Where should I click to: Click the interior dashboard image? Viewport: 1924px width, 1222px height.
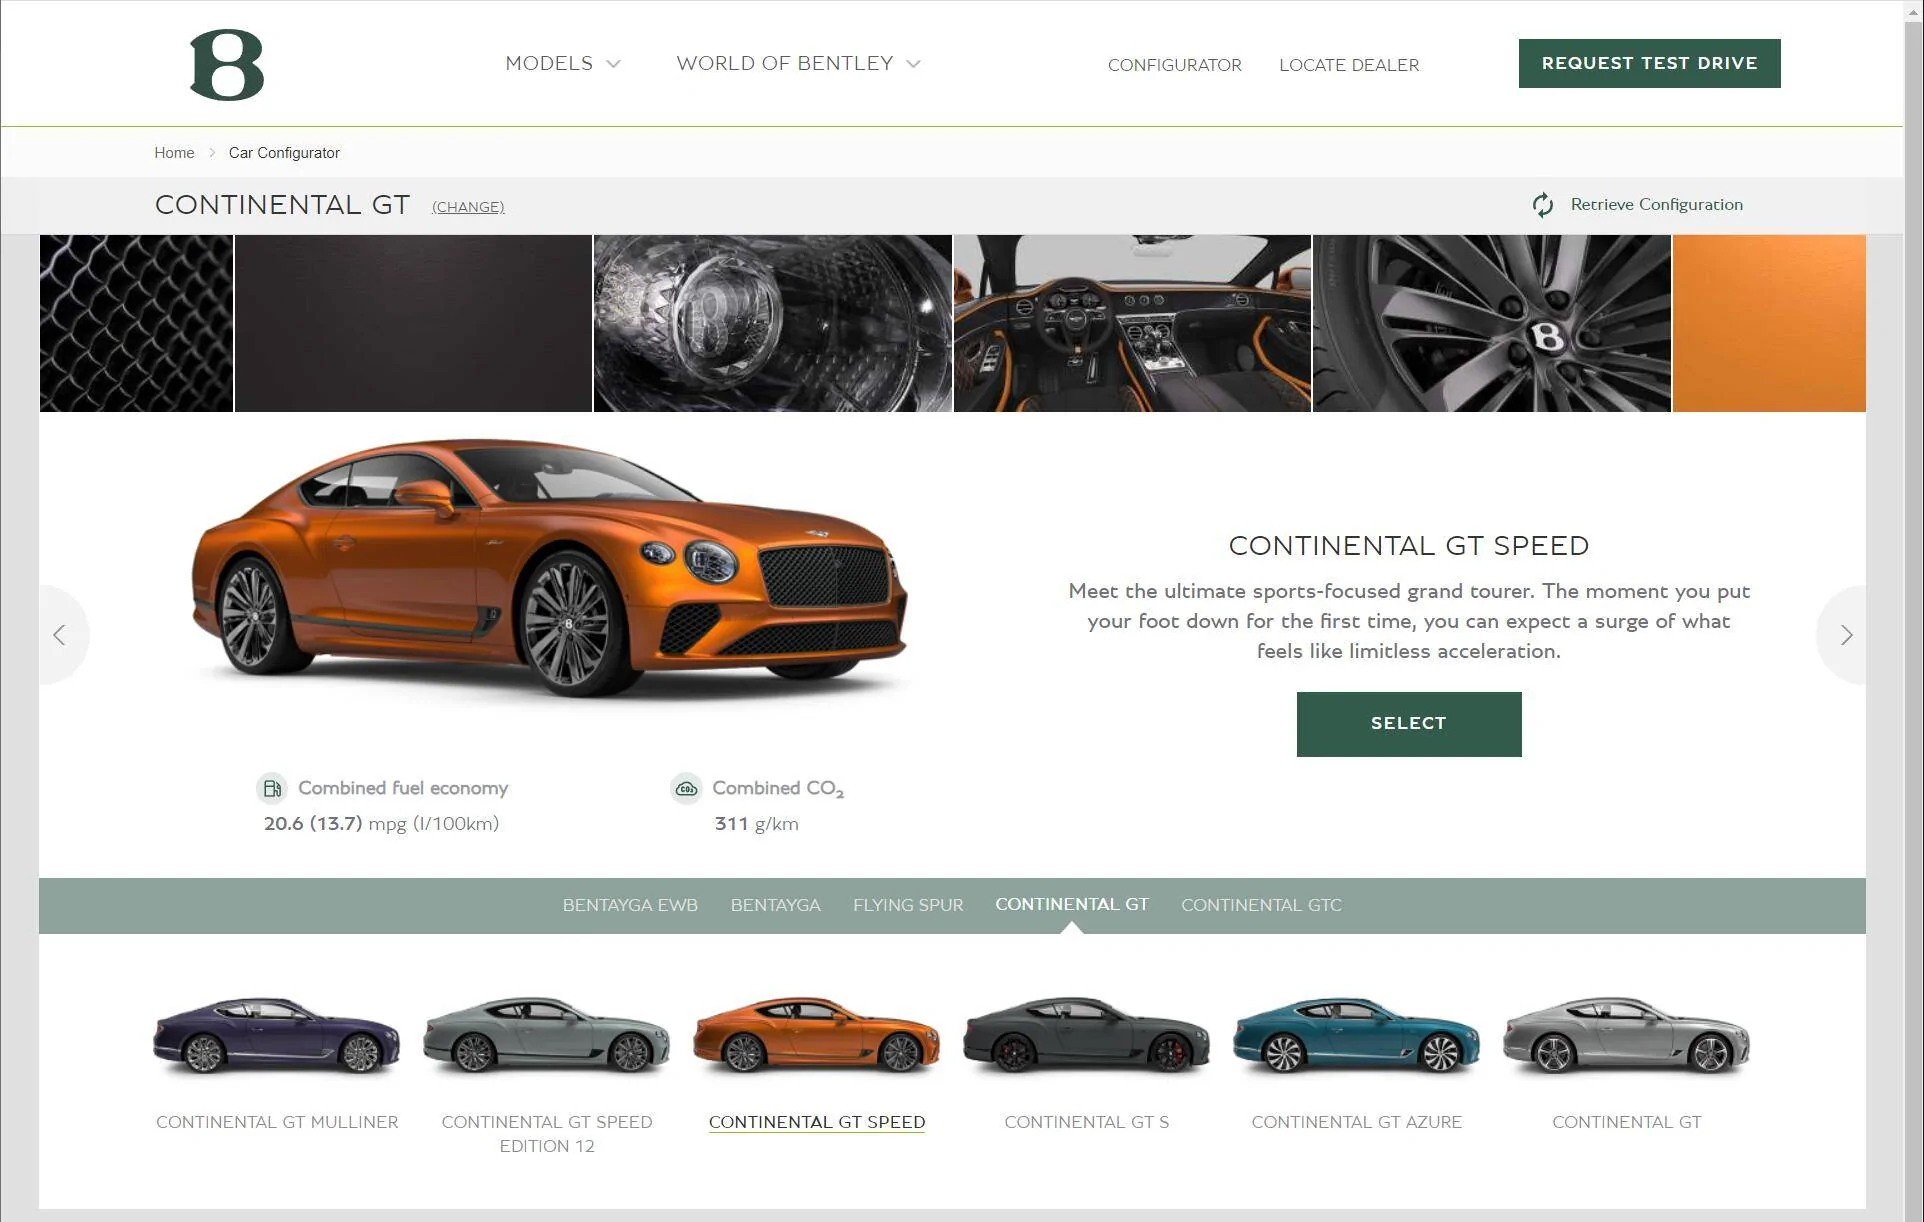click(x=1132, y=323)
